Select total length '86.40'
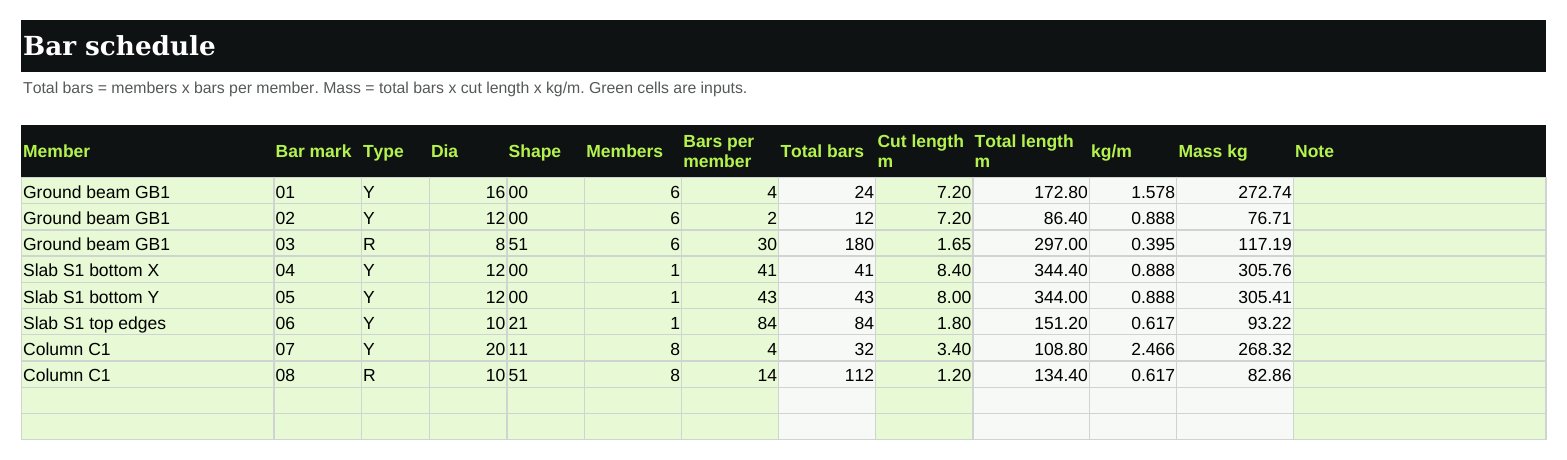 tap(1031, 218)
